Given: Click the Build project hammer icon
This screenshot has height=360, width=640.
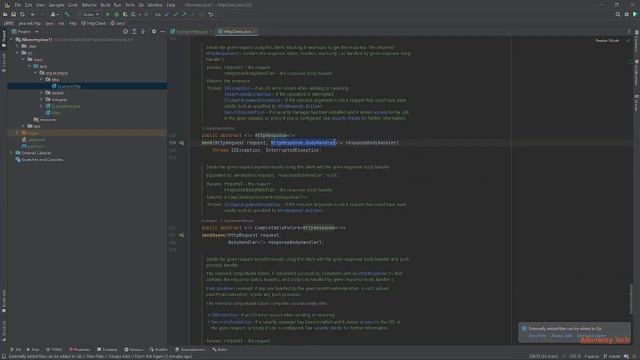Looking at the screenshot, I should coord(67,14).
